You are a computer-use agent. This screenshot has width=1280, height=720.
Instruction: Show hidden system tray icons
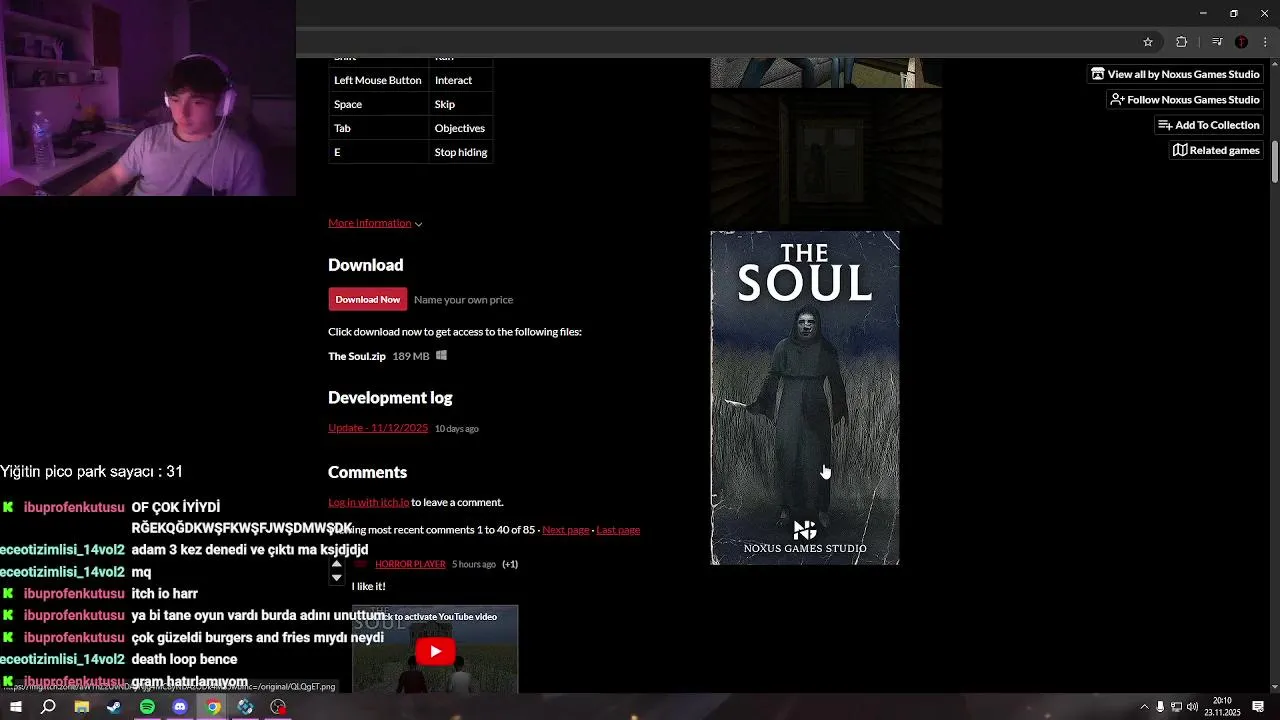point(1144,707)
